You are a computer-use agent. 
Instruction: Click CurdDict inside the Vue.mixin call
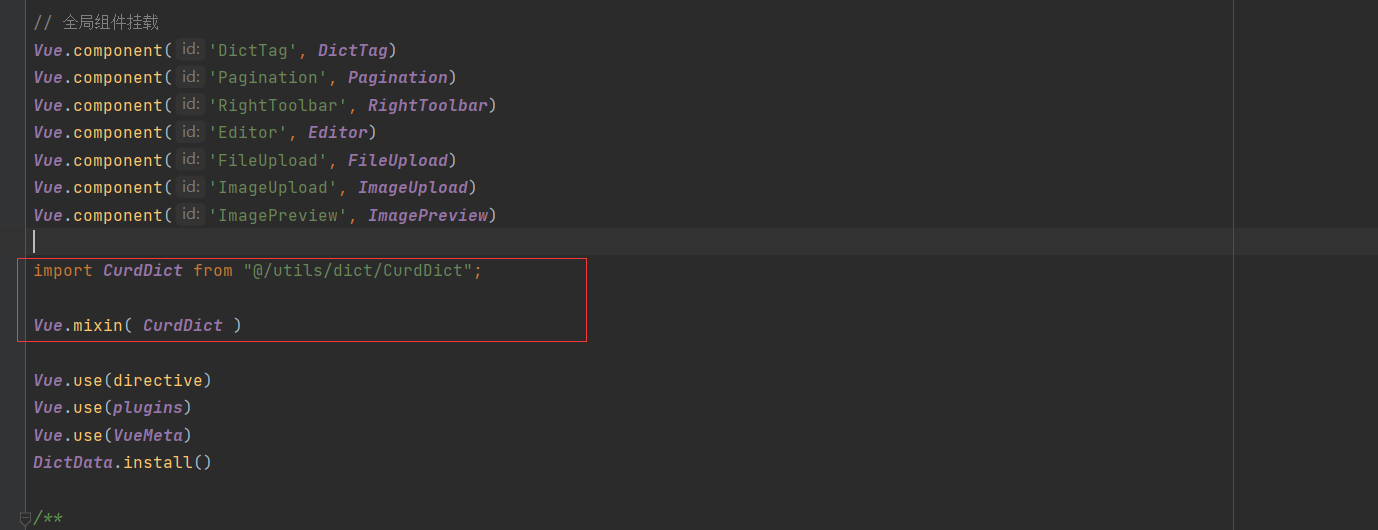pos(182,325)
